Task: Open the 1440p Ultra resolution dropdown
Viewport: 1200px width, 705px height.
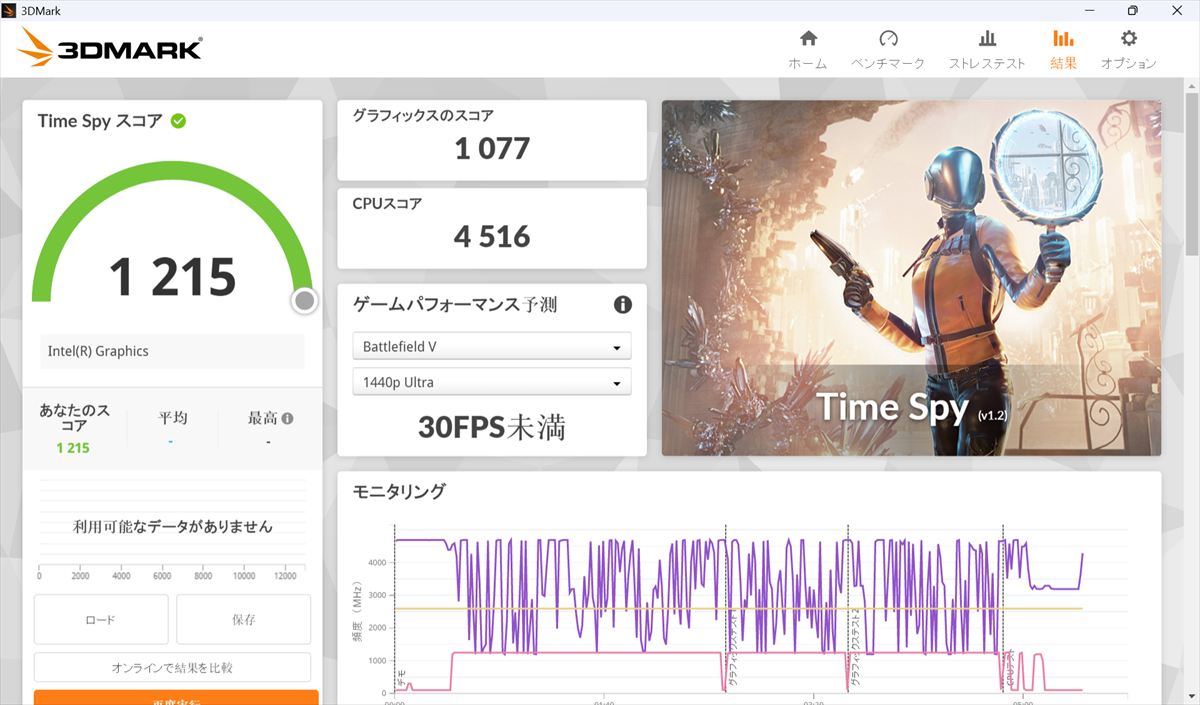Action: [x=492, y=382]
